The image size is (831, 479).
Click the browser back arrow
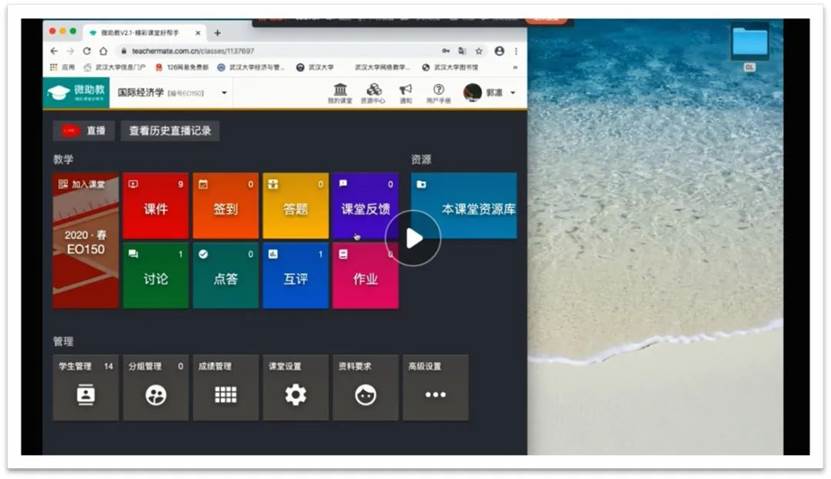click(55, 51)
